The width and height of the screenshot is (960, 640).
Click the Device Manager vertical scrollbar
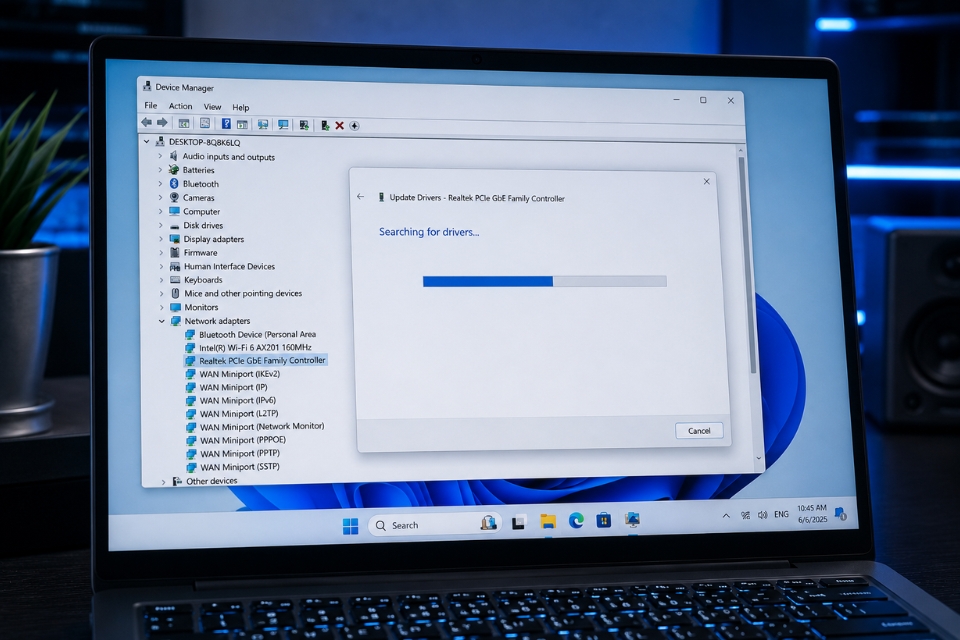[748, 263]
